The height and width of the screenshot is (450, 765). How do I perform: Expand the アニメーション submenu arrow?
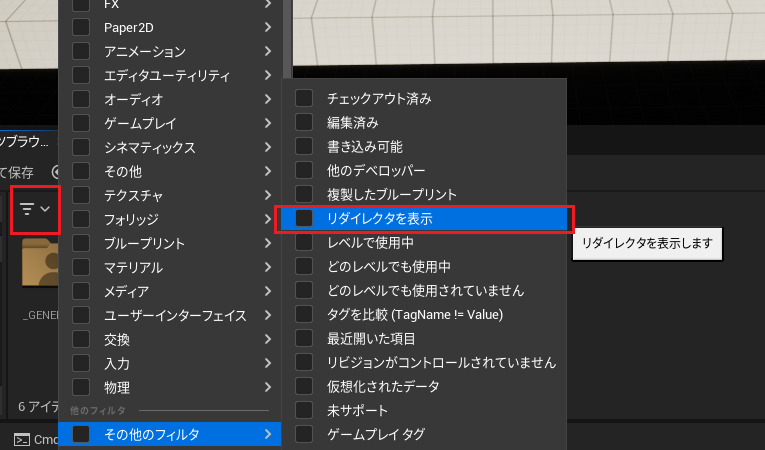(268, 51)
